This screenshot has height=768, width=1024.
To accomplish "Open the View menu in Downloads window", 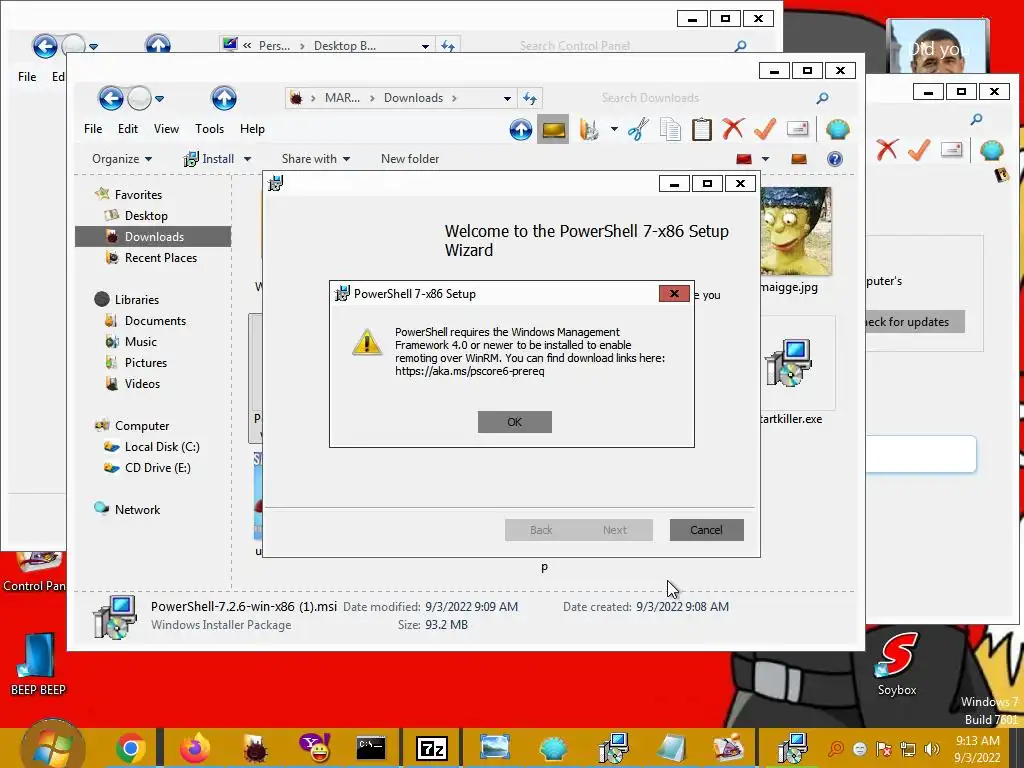I will pos(166,129).
